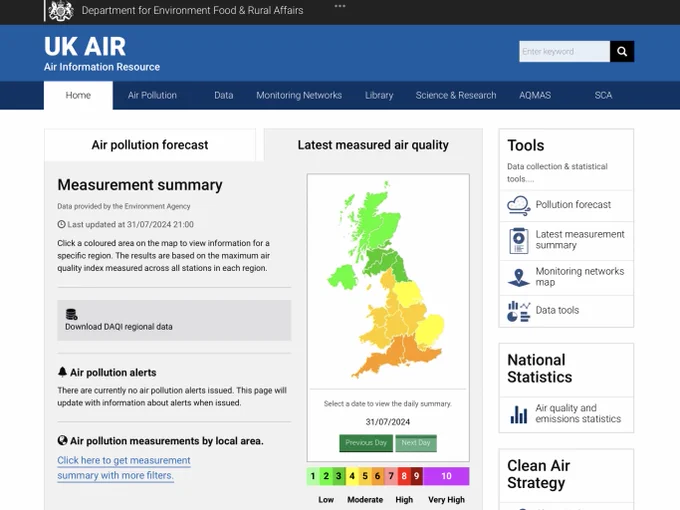
Task: Open the Pollution forecast tool link
Action: click(x=573, y=204)
